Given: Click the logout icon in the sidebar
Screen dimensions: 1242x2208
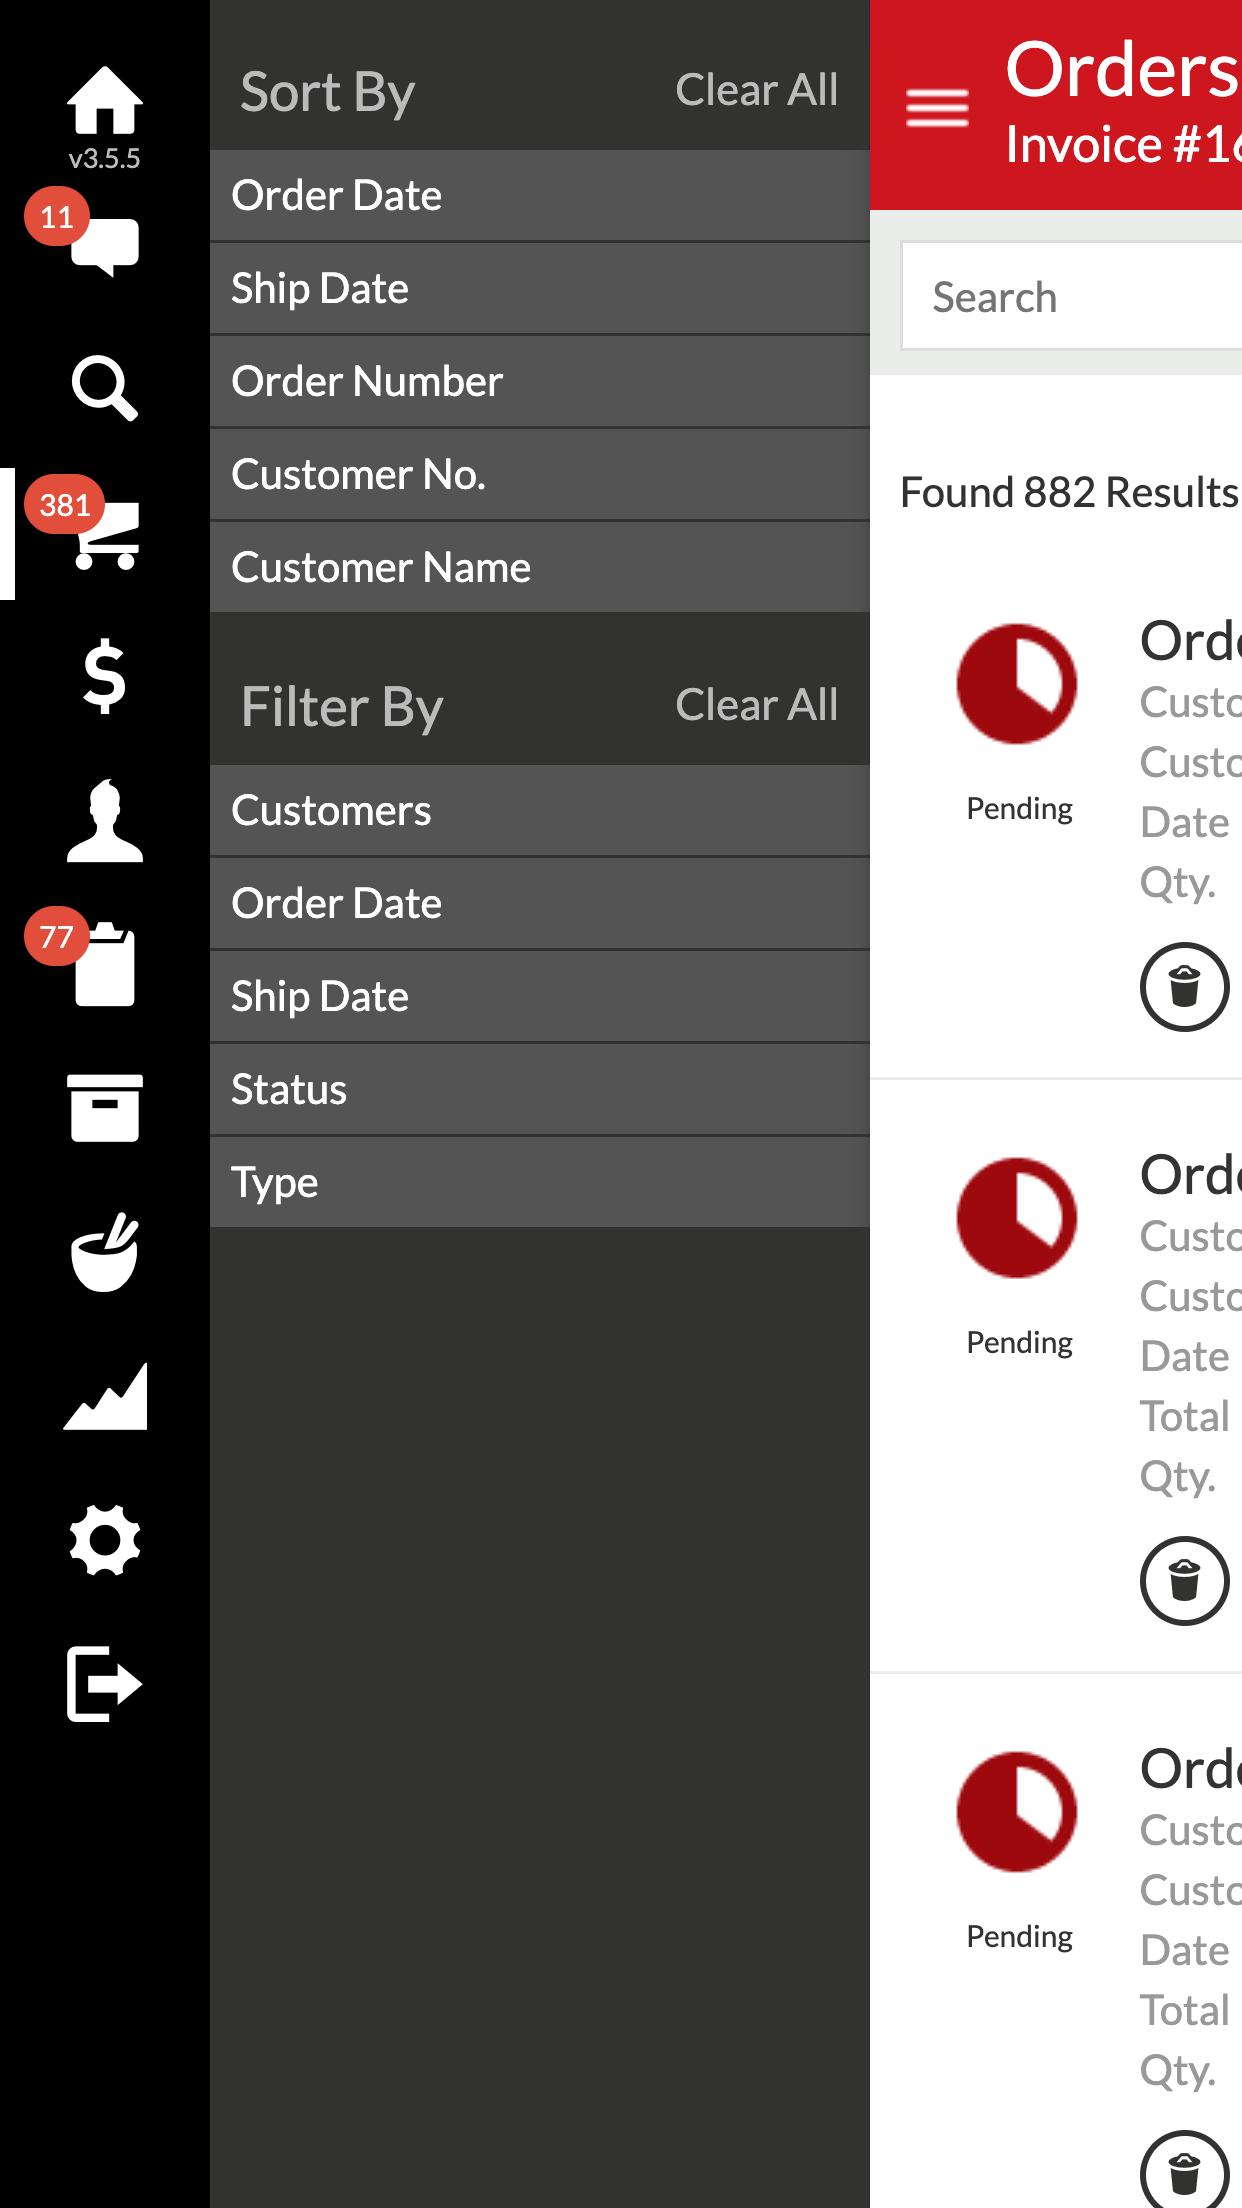Looking at the screenshot, I should (104, 1684).
